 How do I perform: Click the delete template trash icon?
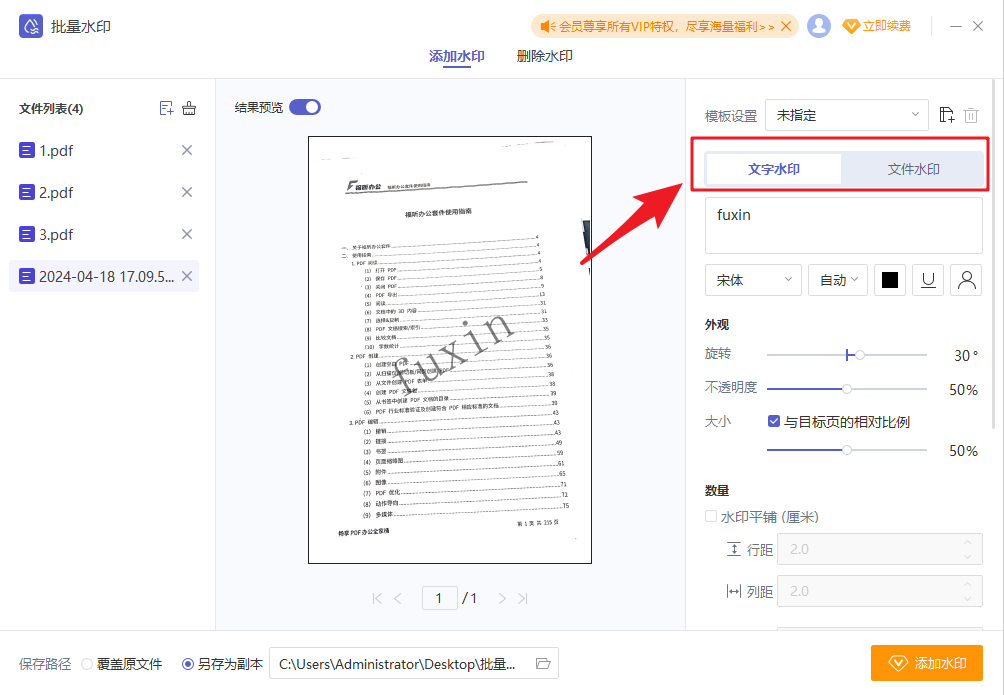click(971, 115)
